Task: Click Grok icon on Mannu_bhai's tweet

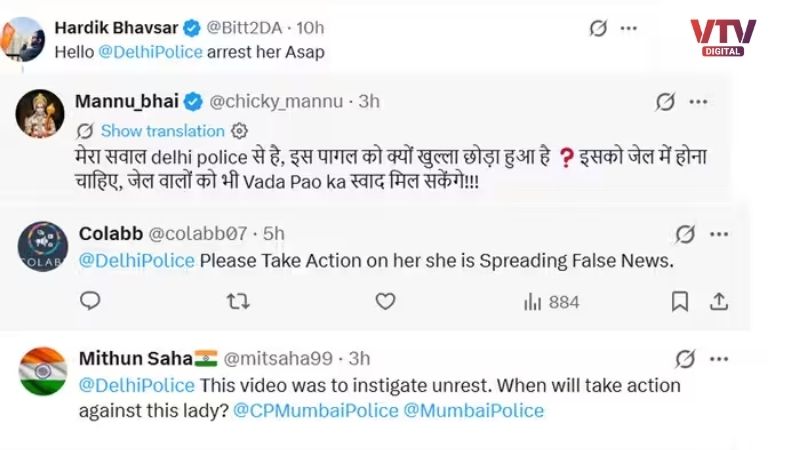Action: click(665, 102)
